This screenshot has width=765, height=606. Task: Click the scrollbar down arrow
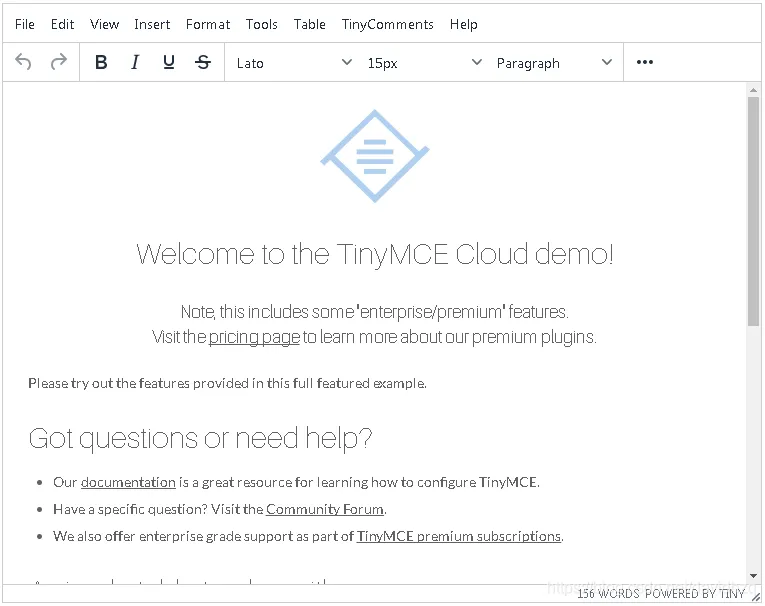(x=753, y=576)
